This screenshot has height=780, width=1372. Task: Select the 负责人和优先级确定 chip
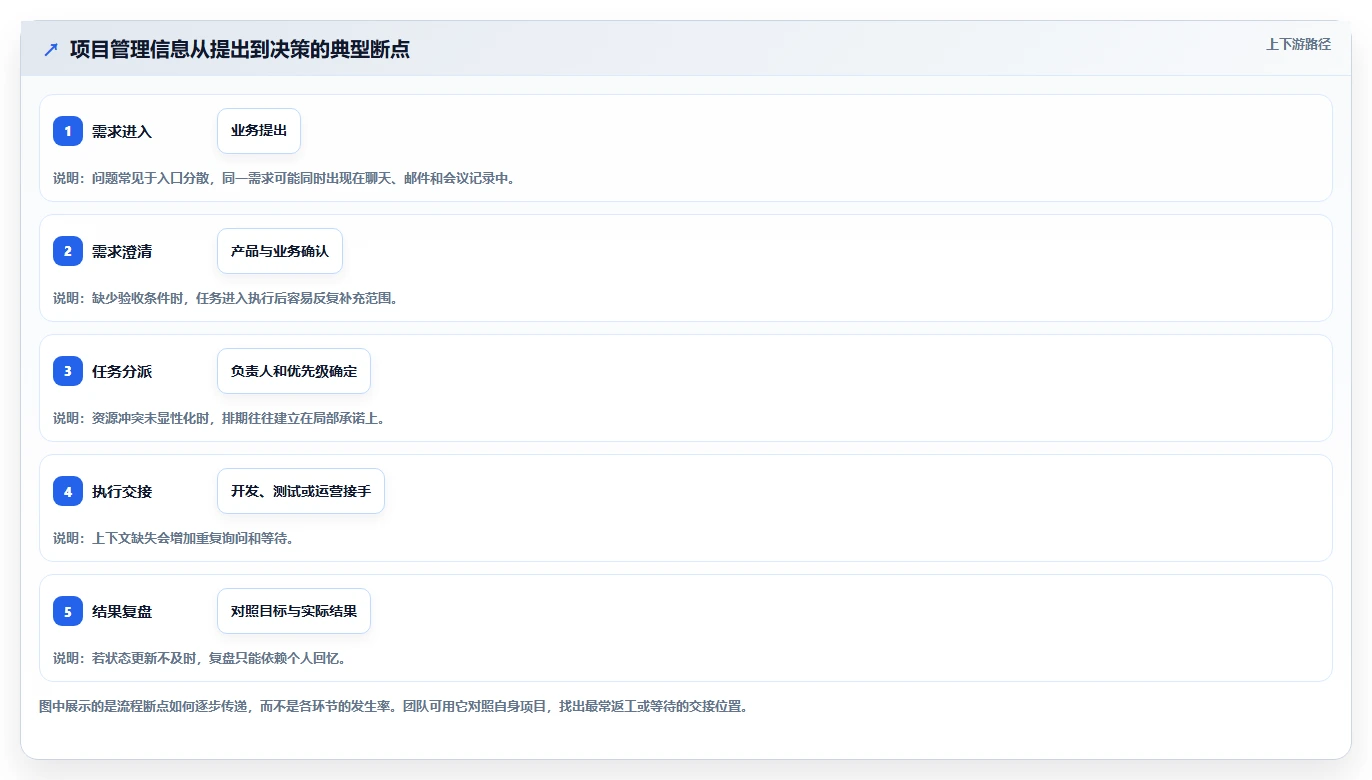click(x=294, y=371)
